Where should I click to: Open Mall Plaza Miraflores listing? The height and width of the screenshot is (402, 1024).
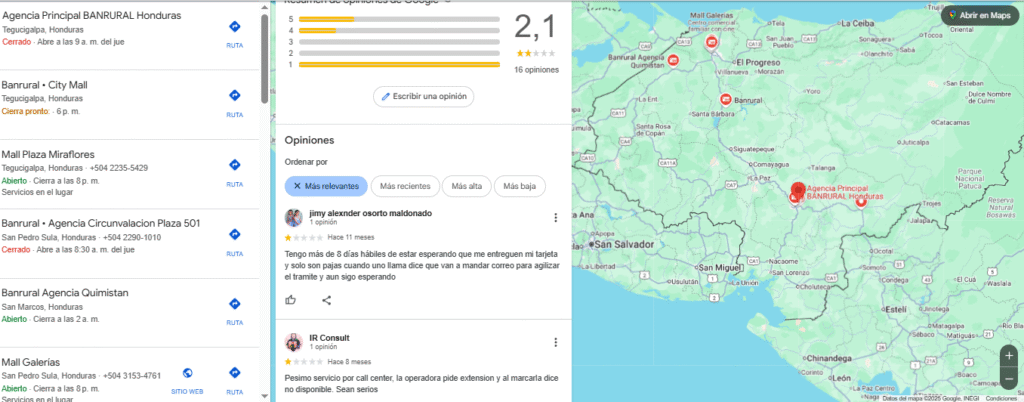[x=48, y=155]
